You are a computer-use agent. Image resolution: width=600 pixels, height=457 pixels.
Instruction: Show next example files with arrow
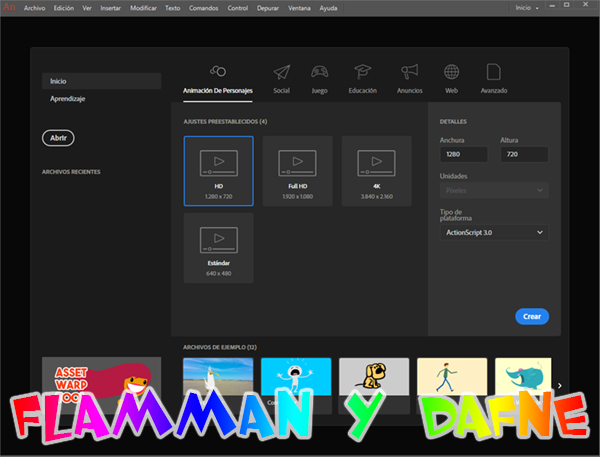click(560, 385)
